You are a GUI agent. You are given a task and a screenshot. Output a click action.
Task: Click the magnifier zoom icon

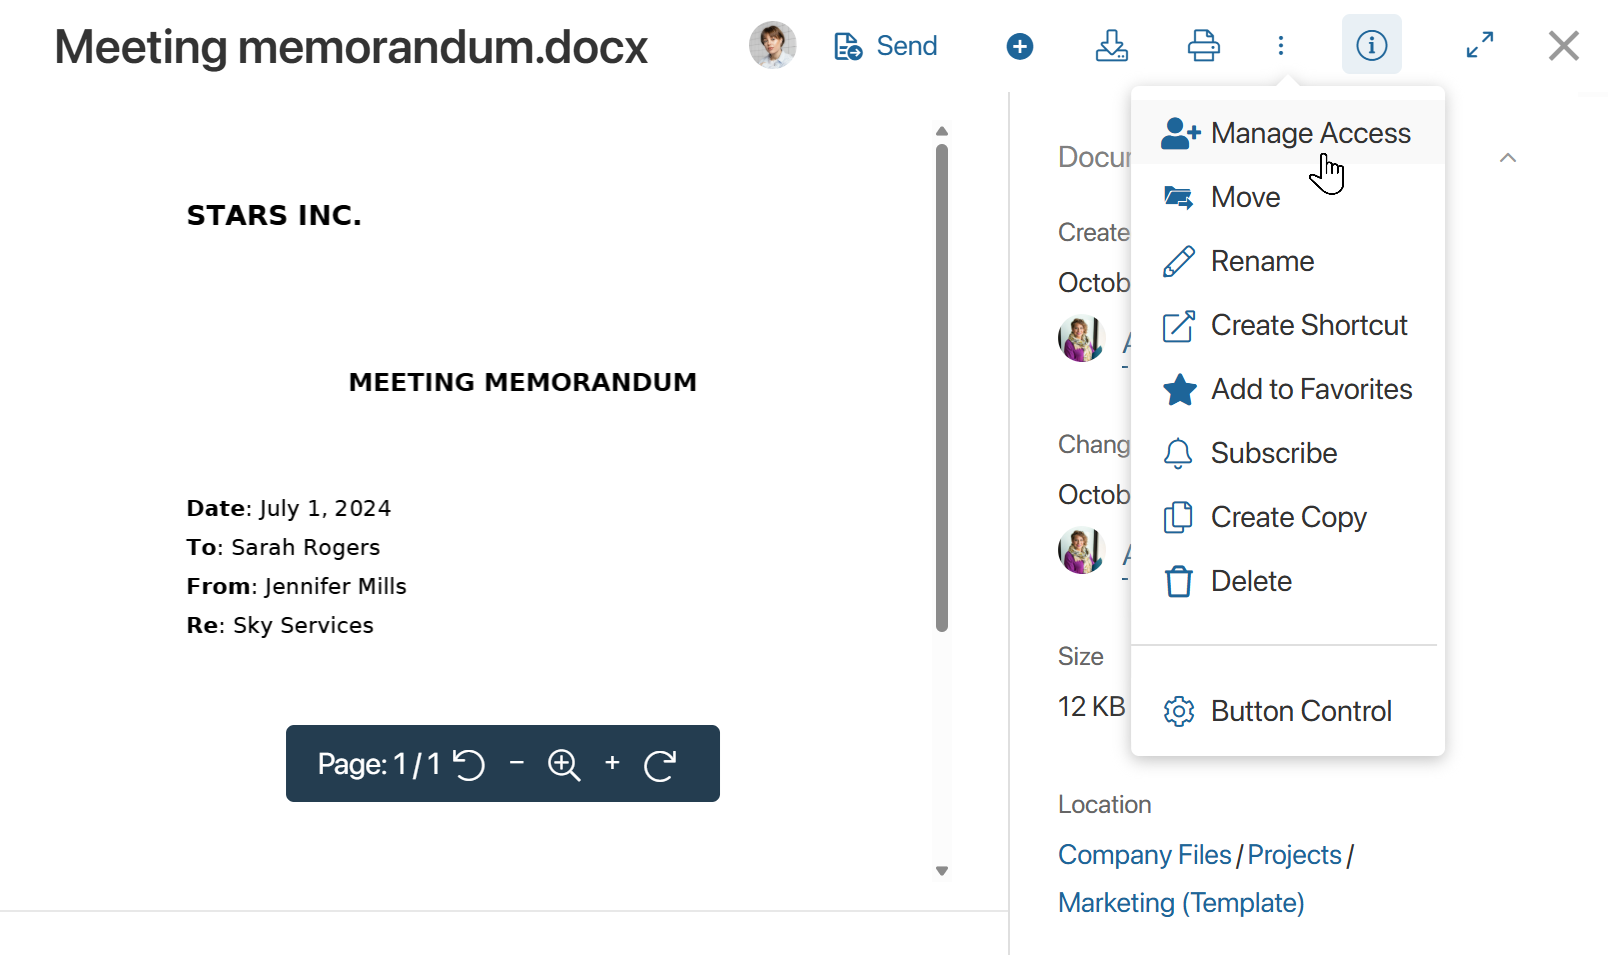(564, 765)
